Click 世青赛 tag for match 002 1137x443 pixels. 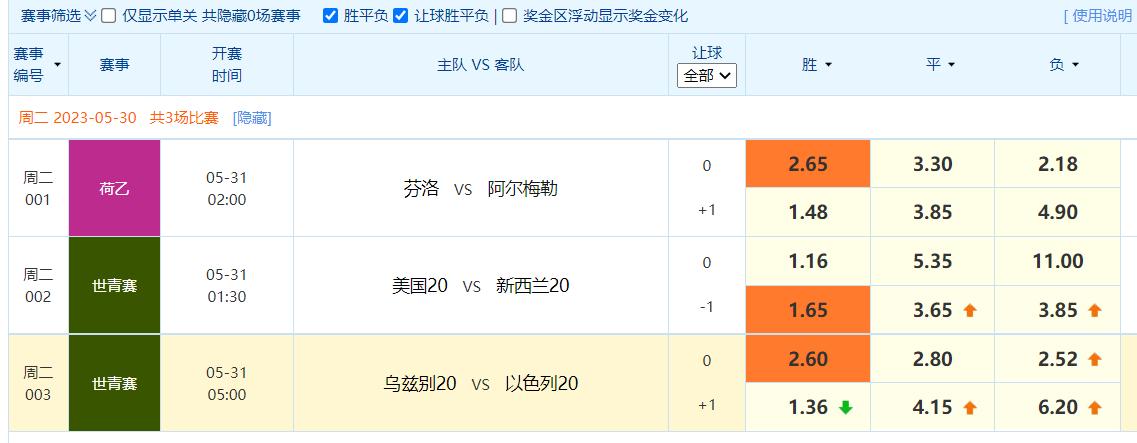(x=115, y=286)
